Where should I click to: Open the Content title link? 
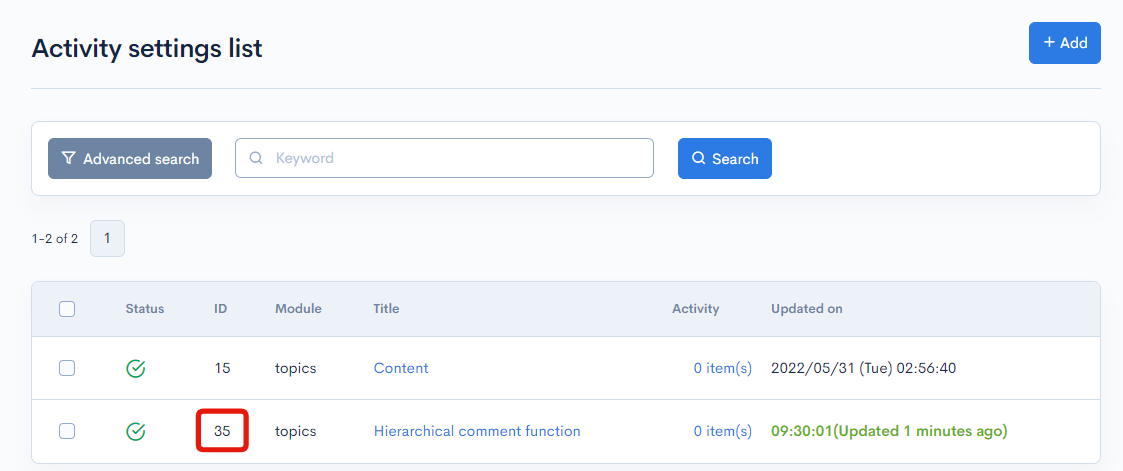click(x=401, y=368)
